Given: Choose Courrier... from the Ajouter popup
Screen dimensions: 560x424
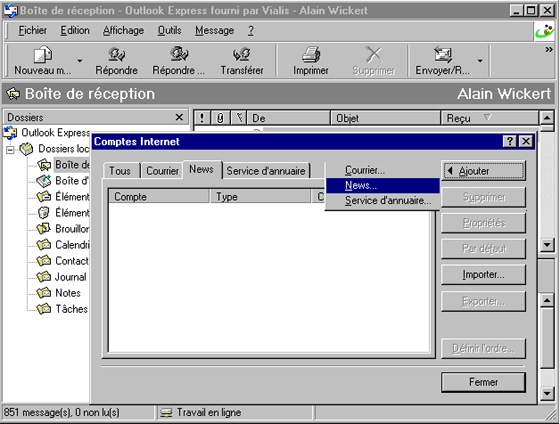Looking at the screenshot, I should click(x=382, y=170).
